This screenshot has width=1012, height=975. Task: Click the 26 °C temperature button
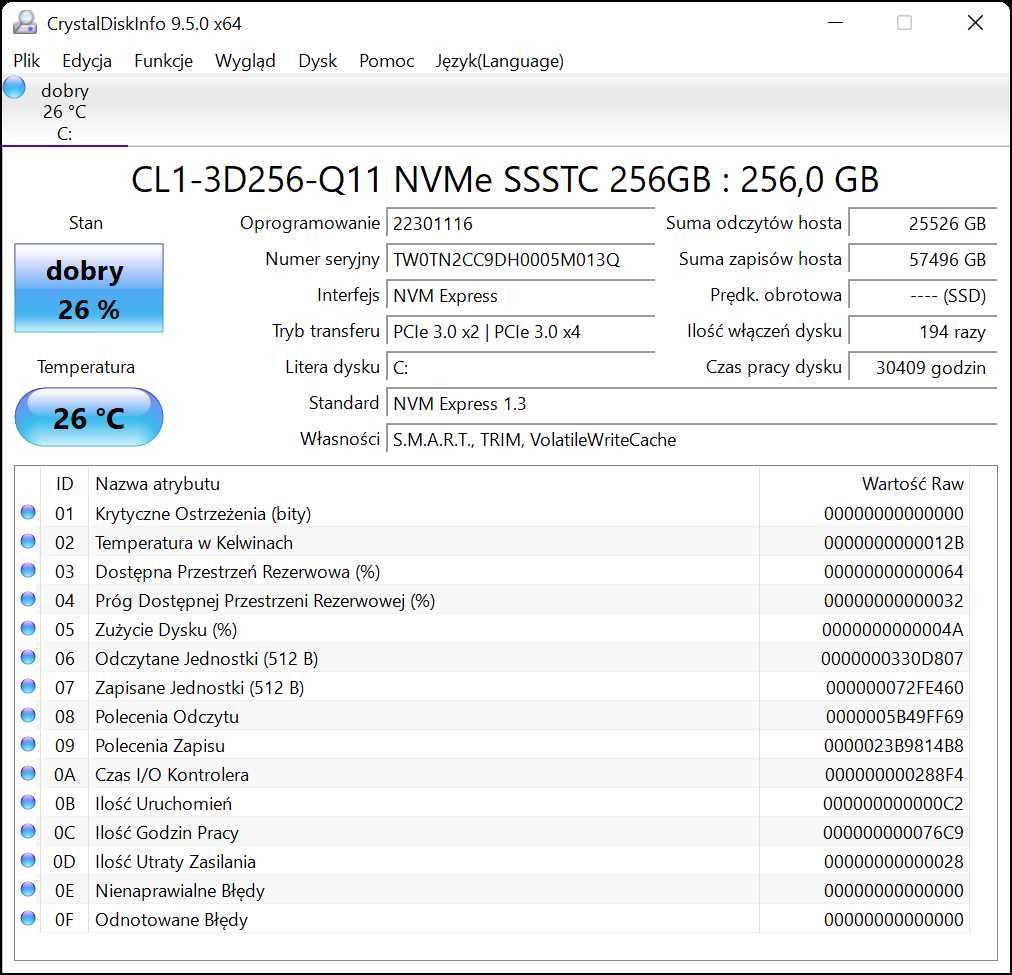pos(89,417)
